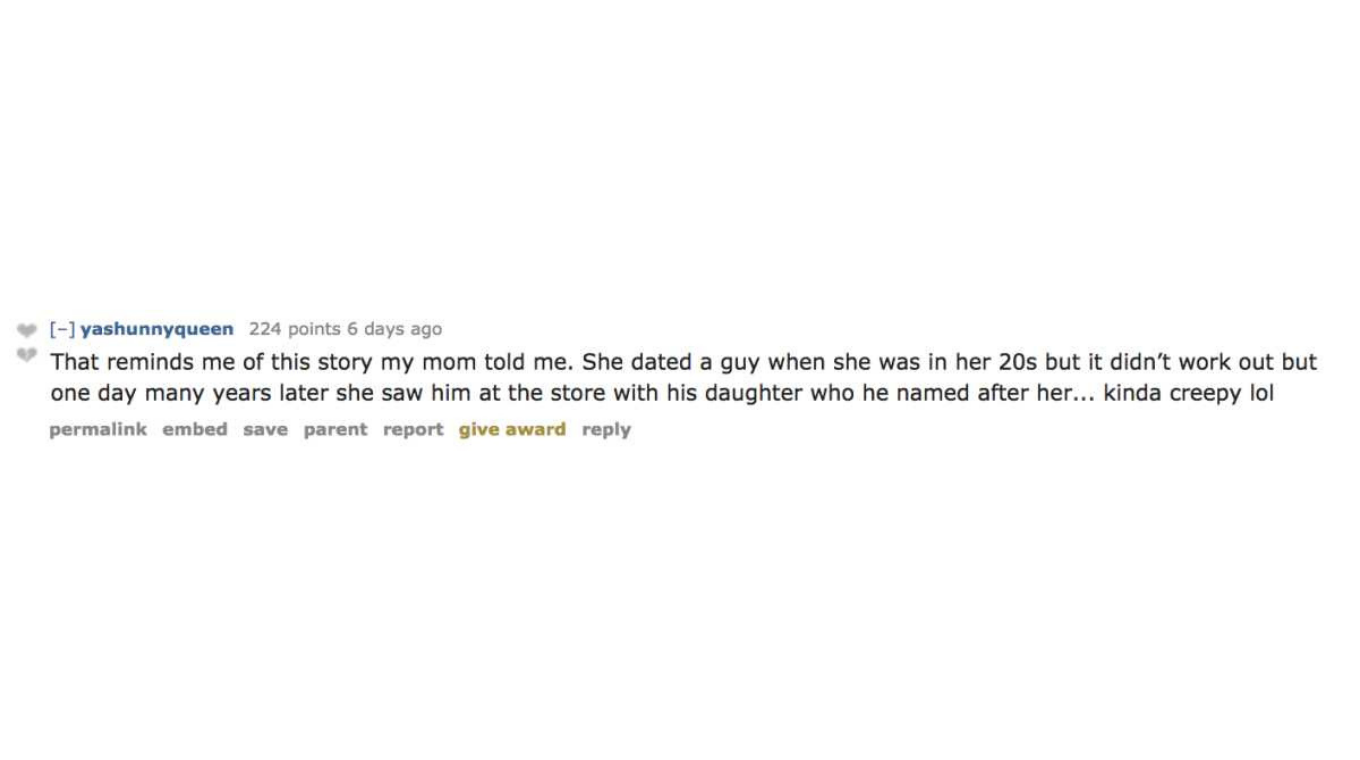Click the embed link under the comment
Viewport: 1360px width, 760px height.
195,429
